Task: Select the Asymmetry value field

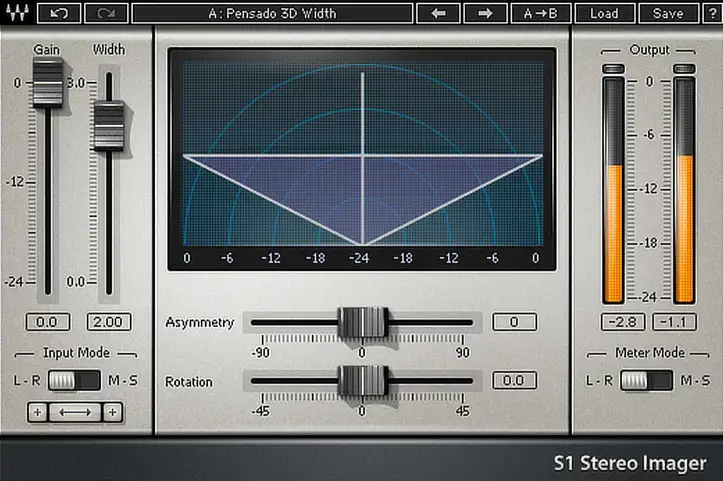Action: [x=515, y=322]
